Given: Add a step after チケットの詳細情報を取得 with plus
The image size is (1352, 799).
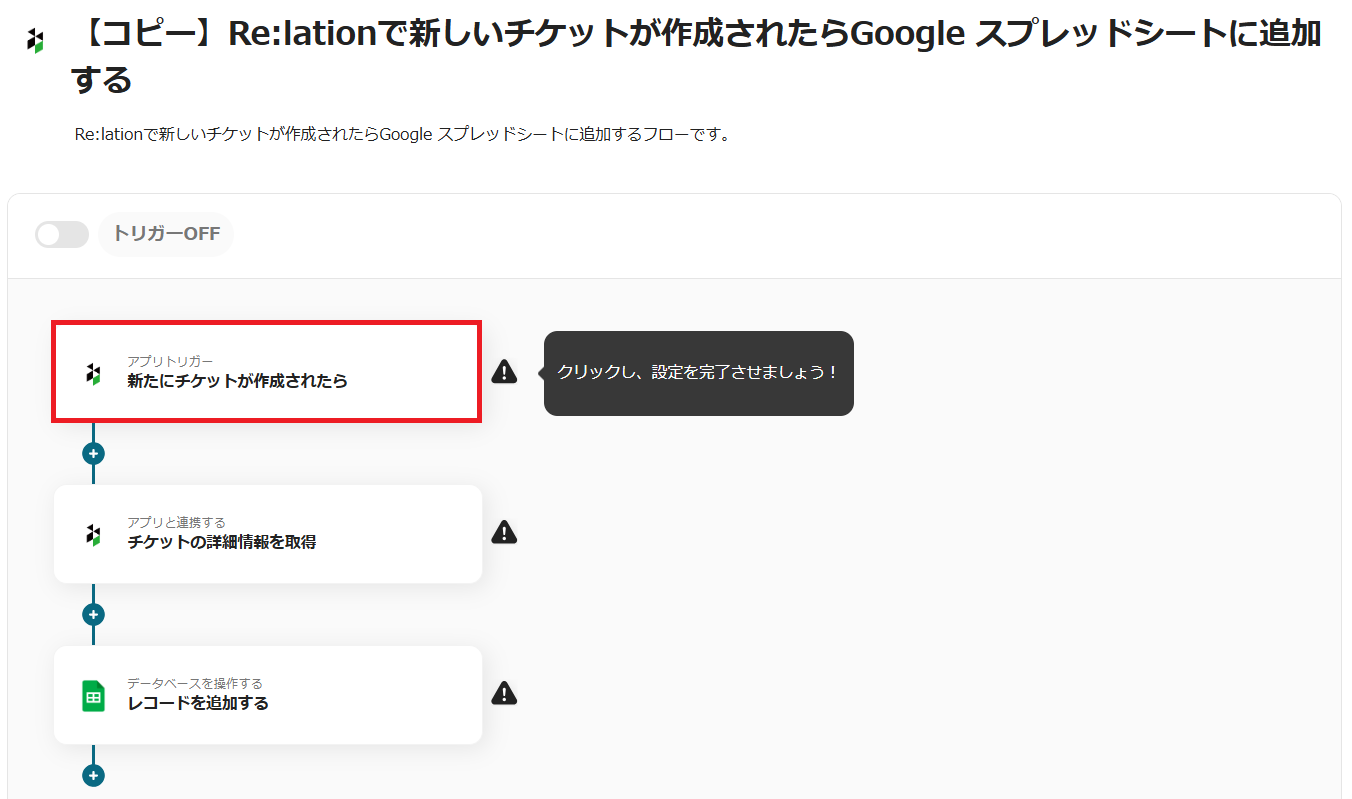Looking at the screenshot, I should pyautogui.click(x=93, y=614).
